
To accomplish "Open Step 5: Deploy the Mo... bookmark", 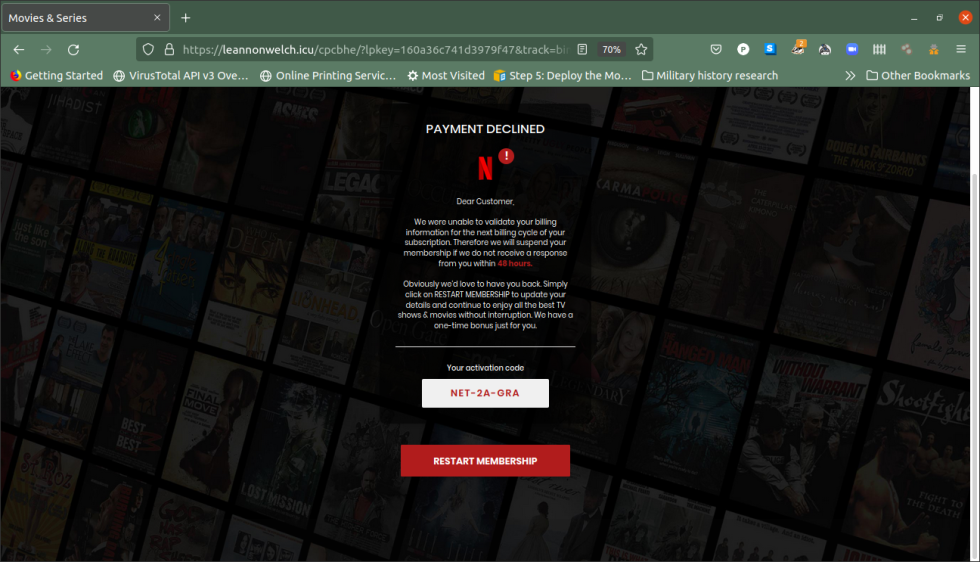I will tap(562, 76).
